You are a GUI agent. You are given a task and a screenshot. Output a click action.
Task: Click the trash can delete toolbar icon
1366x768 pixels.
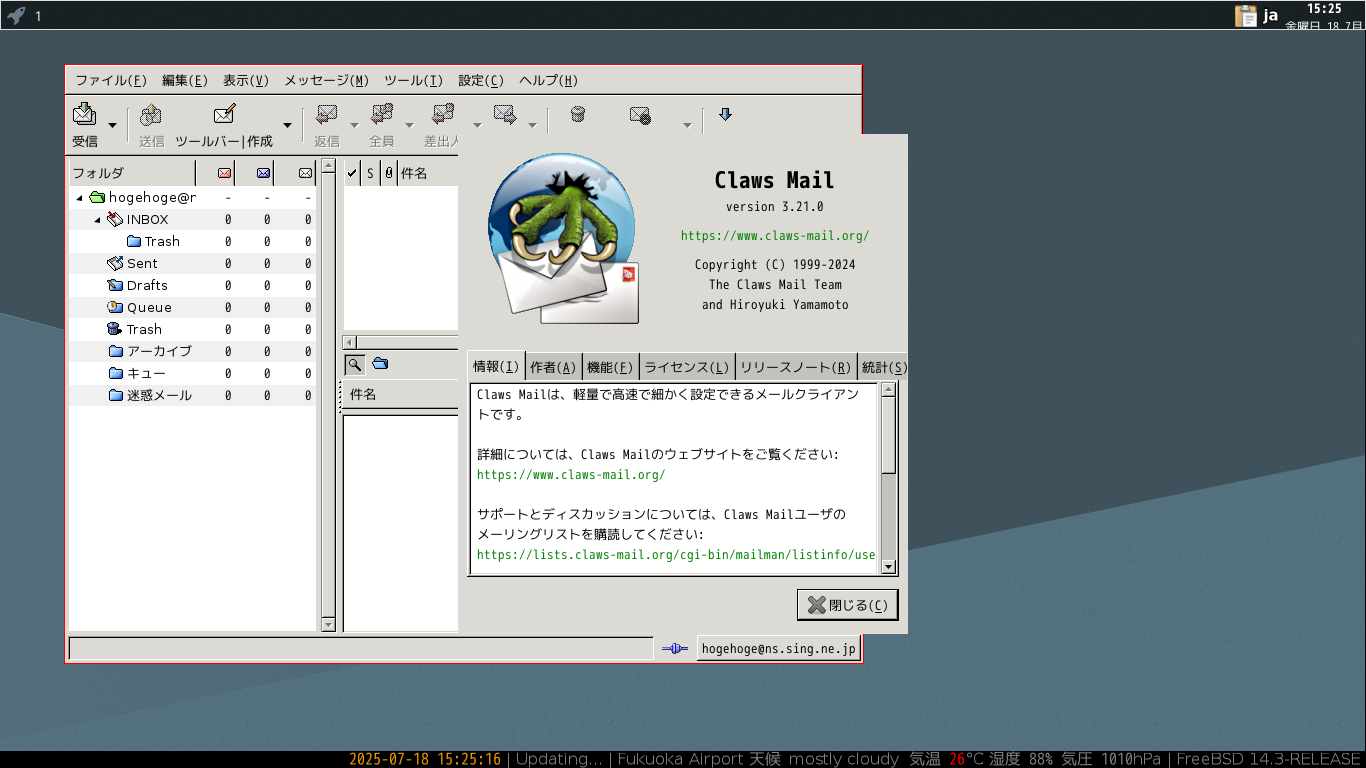(578, 115)
